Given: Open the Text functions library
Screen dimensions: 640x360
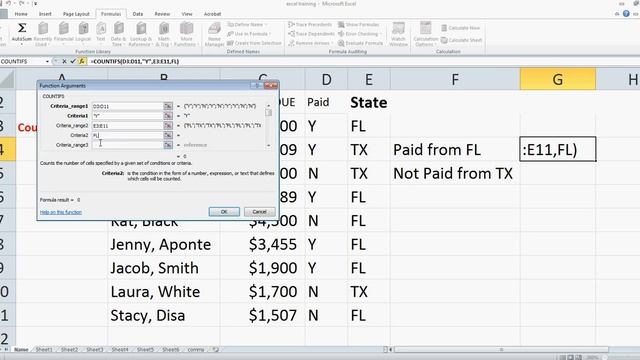Looking at the screenshot, I should coord(101,33).
